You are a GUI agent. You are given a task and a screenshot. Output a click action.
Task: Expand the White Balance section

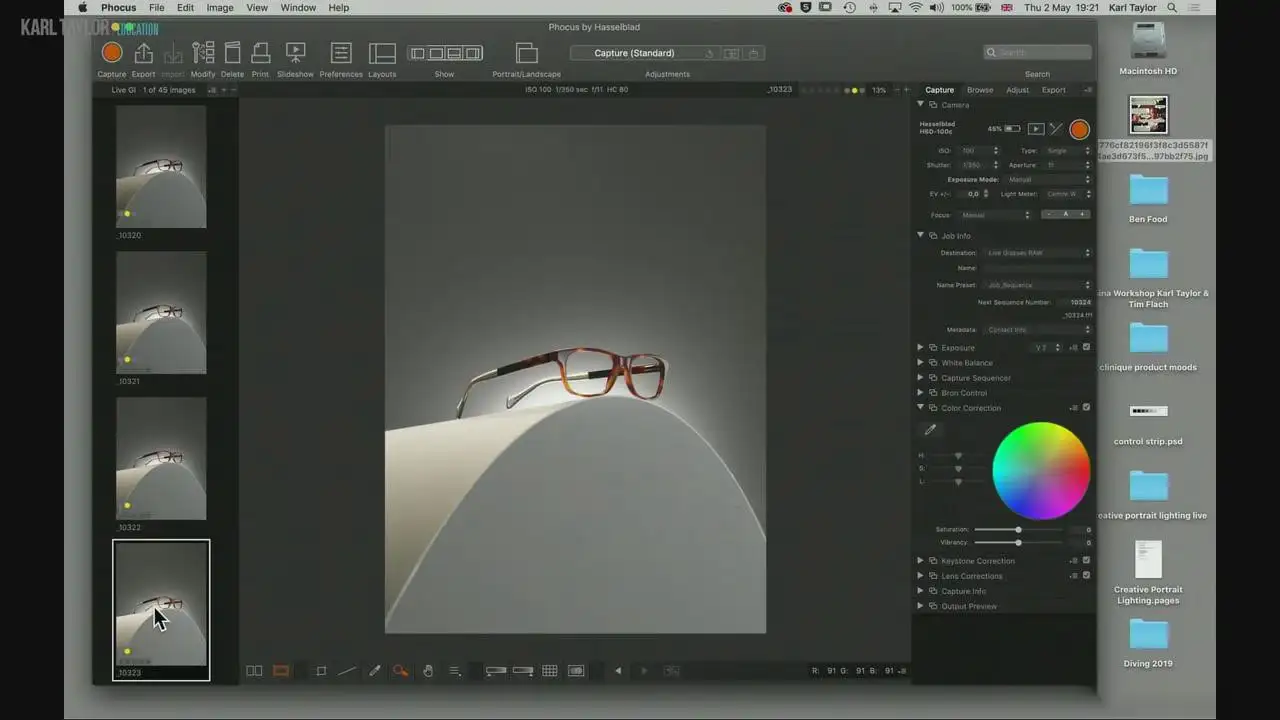click(921, 362)
